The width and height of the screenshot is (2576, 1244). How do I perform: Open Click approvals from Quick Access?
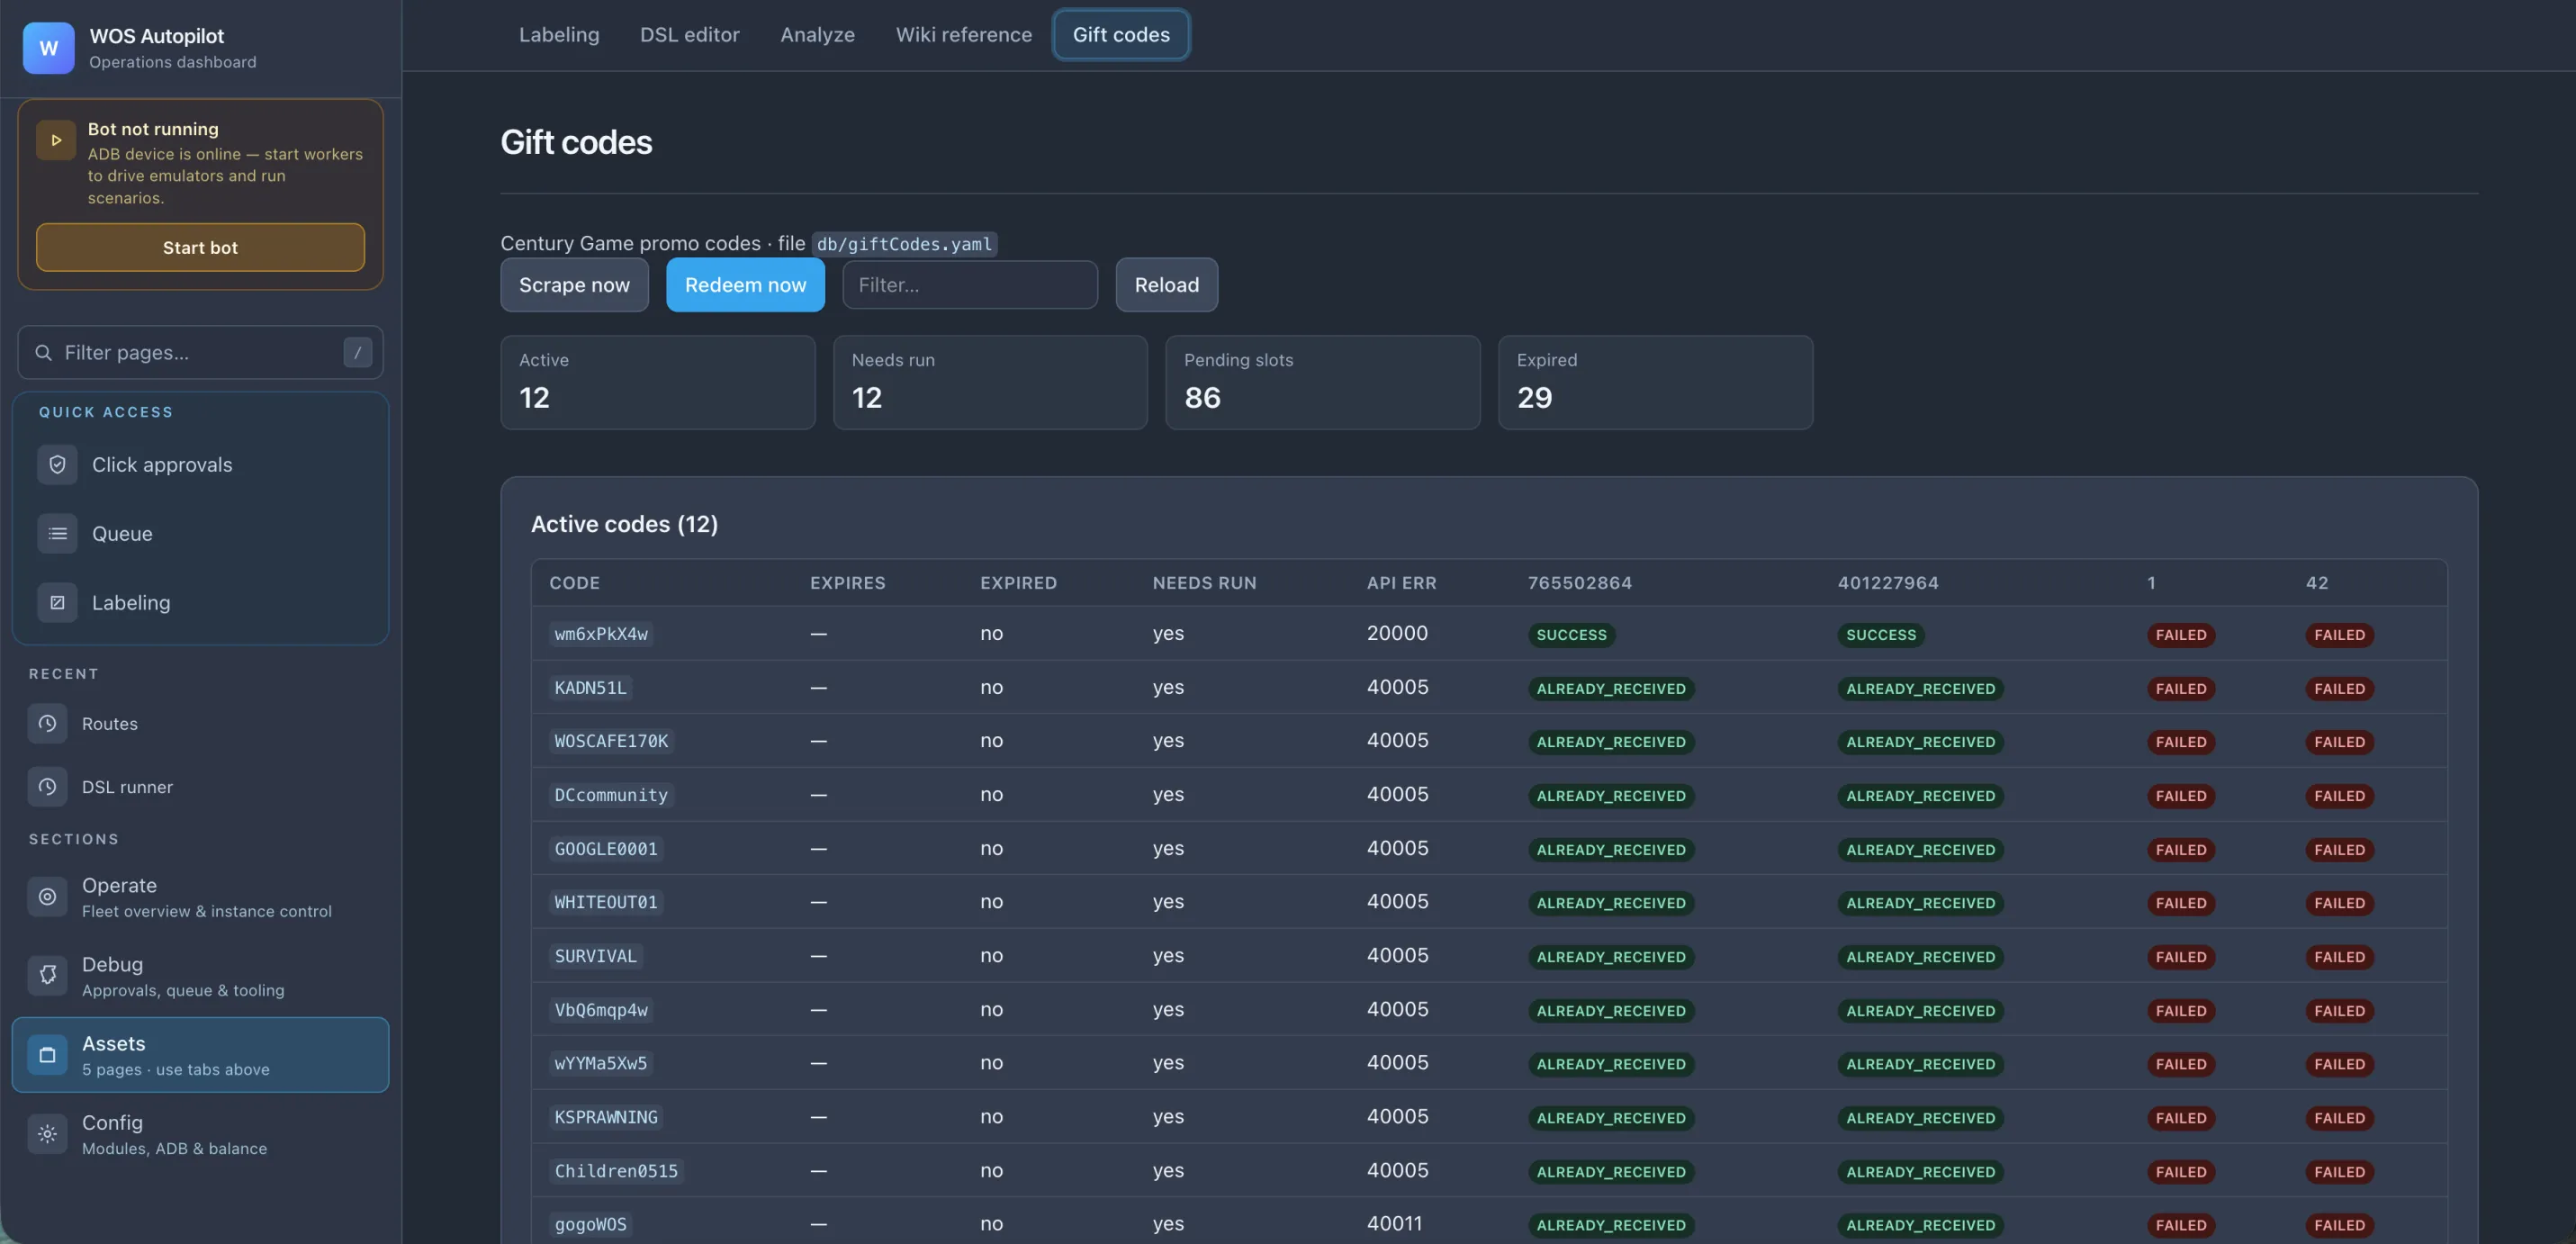[200, 464]
